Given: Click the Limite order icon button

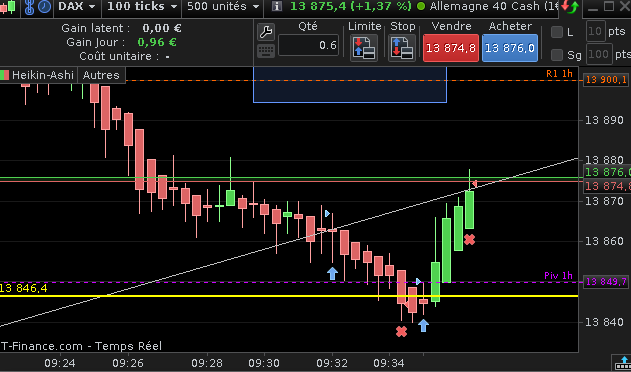Looking at the screenshot, I should pos(364,48).
